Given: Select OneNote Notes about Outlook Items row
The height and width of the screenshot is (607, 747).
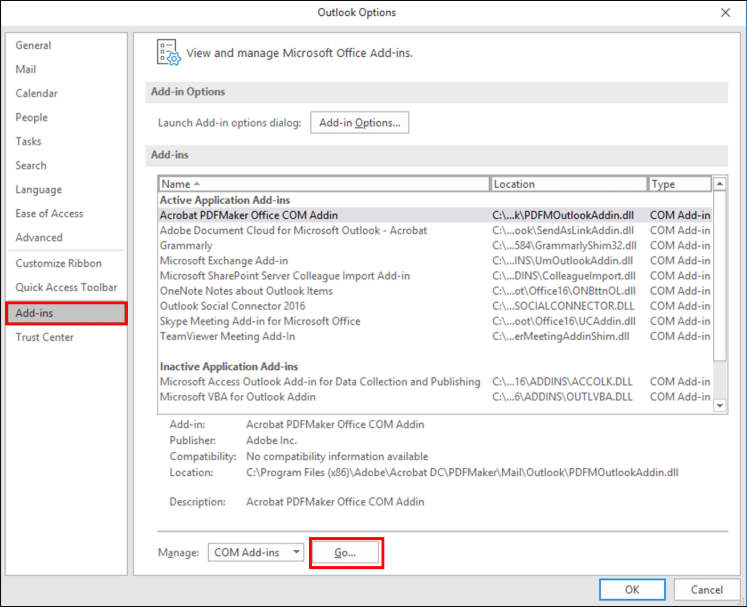Looking at the screenshot, I should [x=435, y=291].
